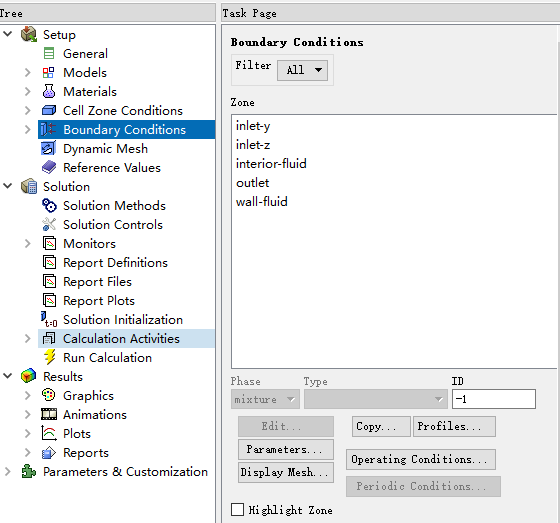The height and width of the screenshot is (523, 560).
Task: Click the Results colored cube icon
Action: point(29,376)
